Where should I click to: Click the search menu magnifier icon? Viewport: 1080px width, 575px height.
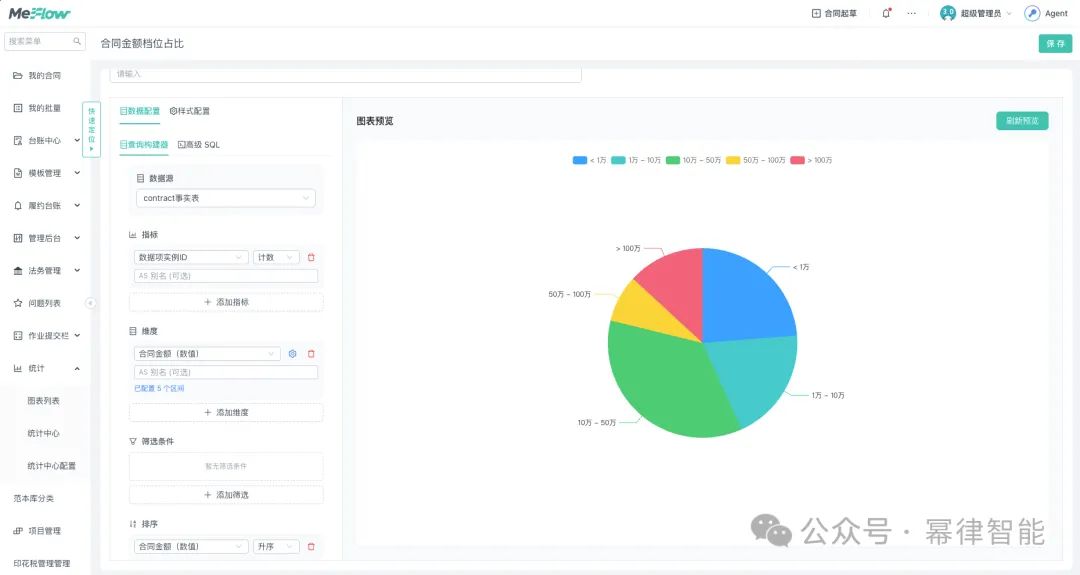click(77, 41)
